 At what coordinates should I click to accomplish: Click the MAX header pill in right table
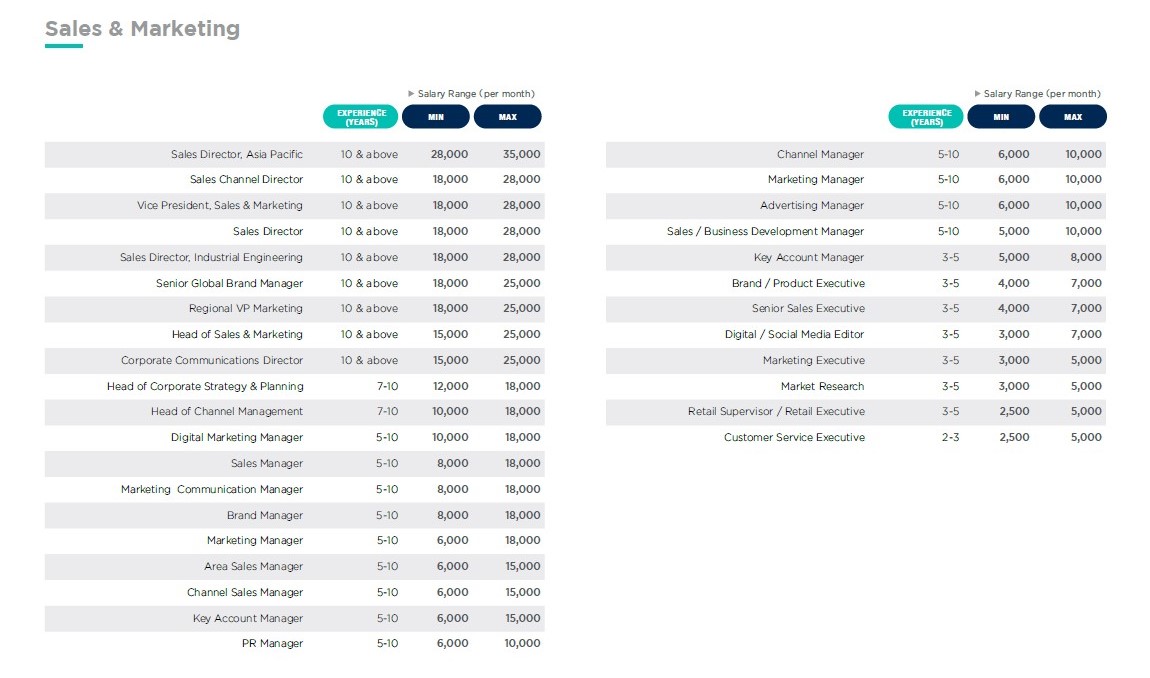(x=1073, y=117)
